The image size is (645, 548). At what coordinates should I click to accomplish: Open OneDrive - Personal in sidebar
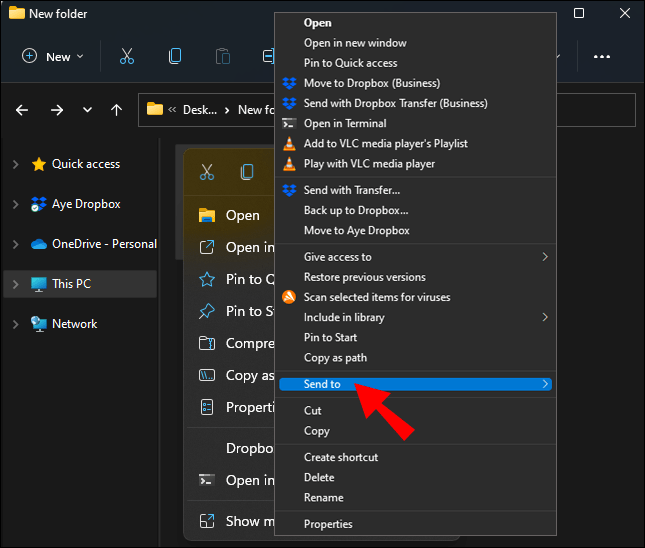pyautogui.click(x=104, y=244)
